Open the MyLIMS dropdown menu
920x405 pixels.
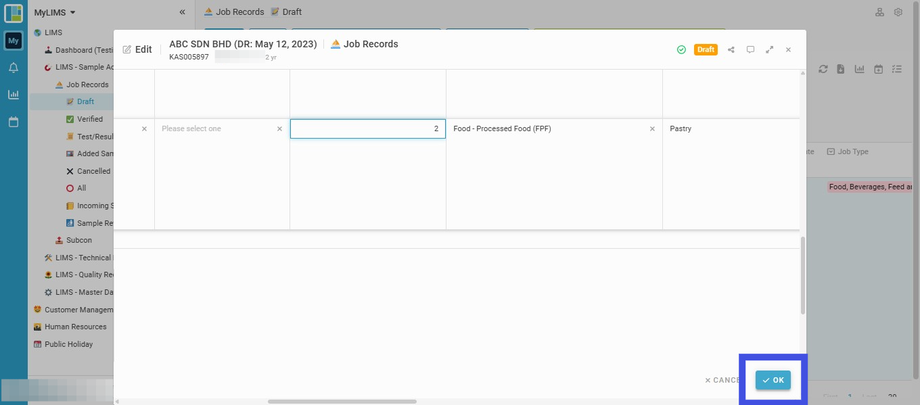[55, 12]
